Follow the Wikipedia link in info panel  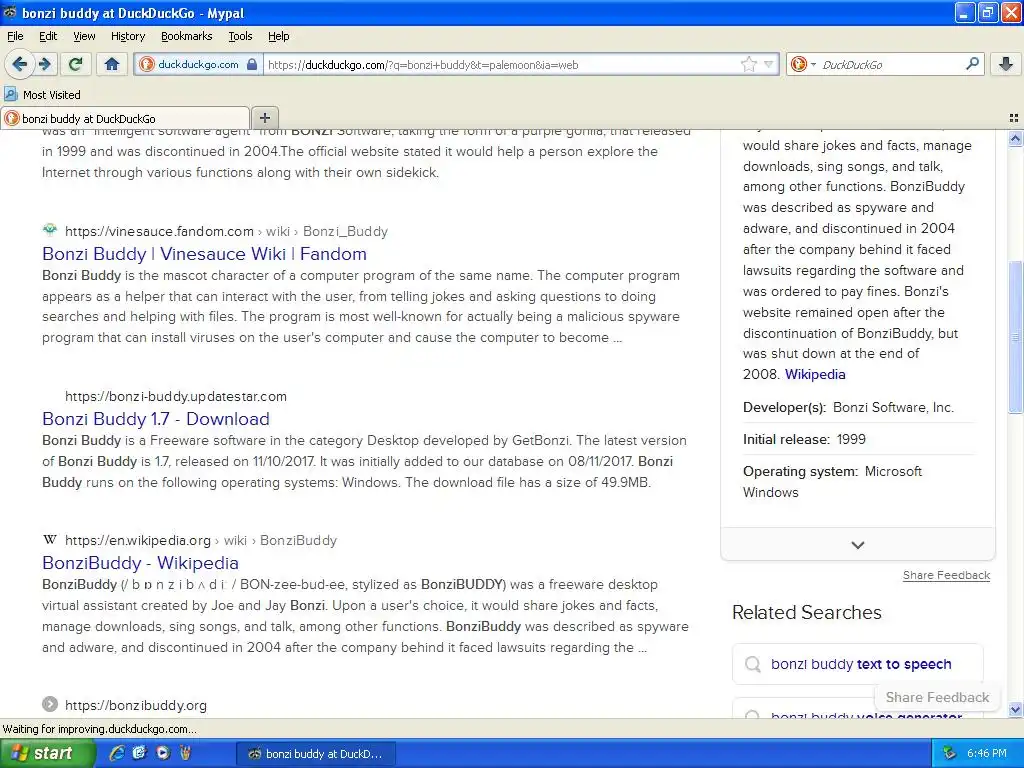click(x=814, y=374)
